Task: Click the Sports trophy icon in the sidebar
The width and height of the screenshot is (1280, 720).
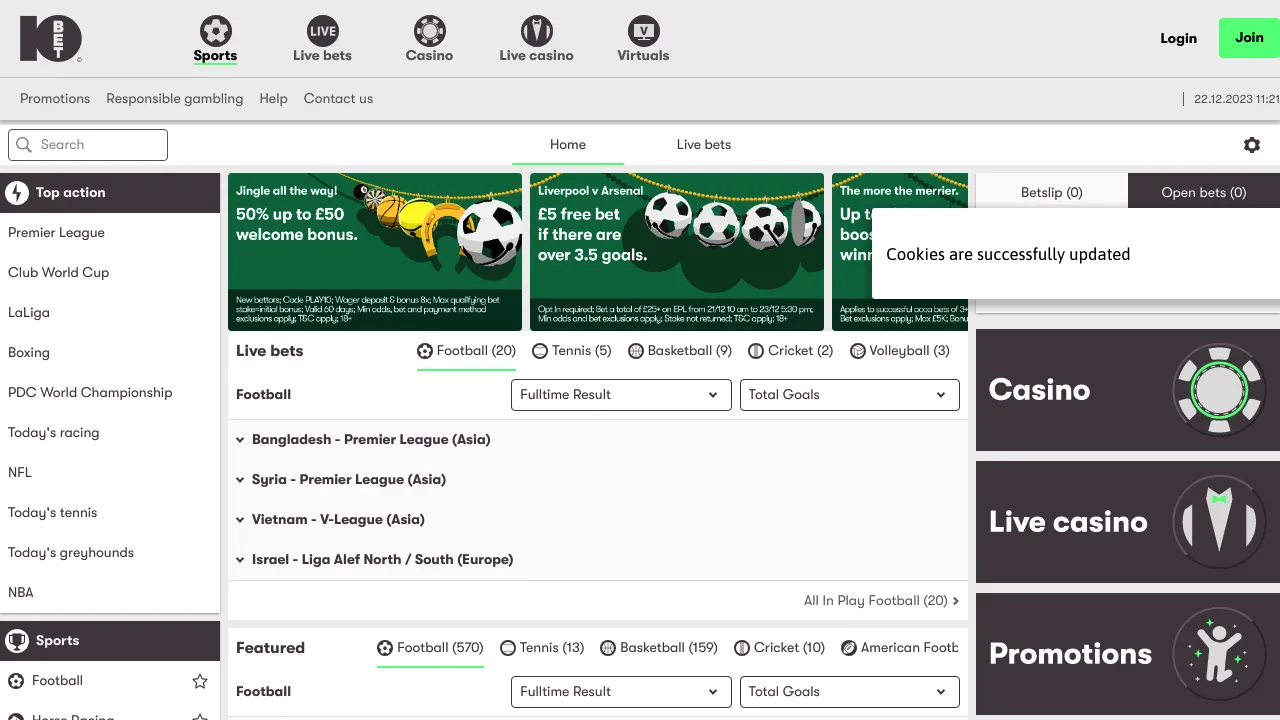Action: point(17,640)
